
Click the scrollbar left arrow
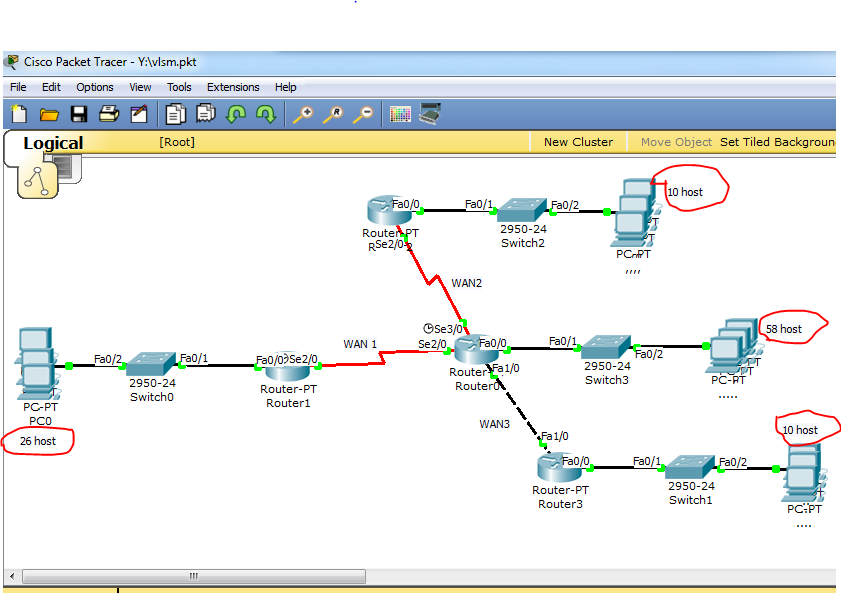click(12, 577)
